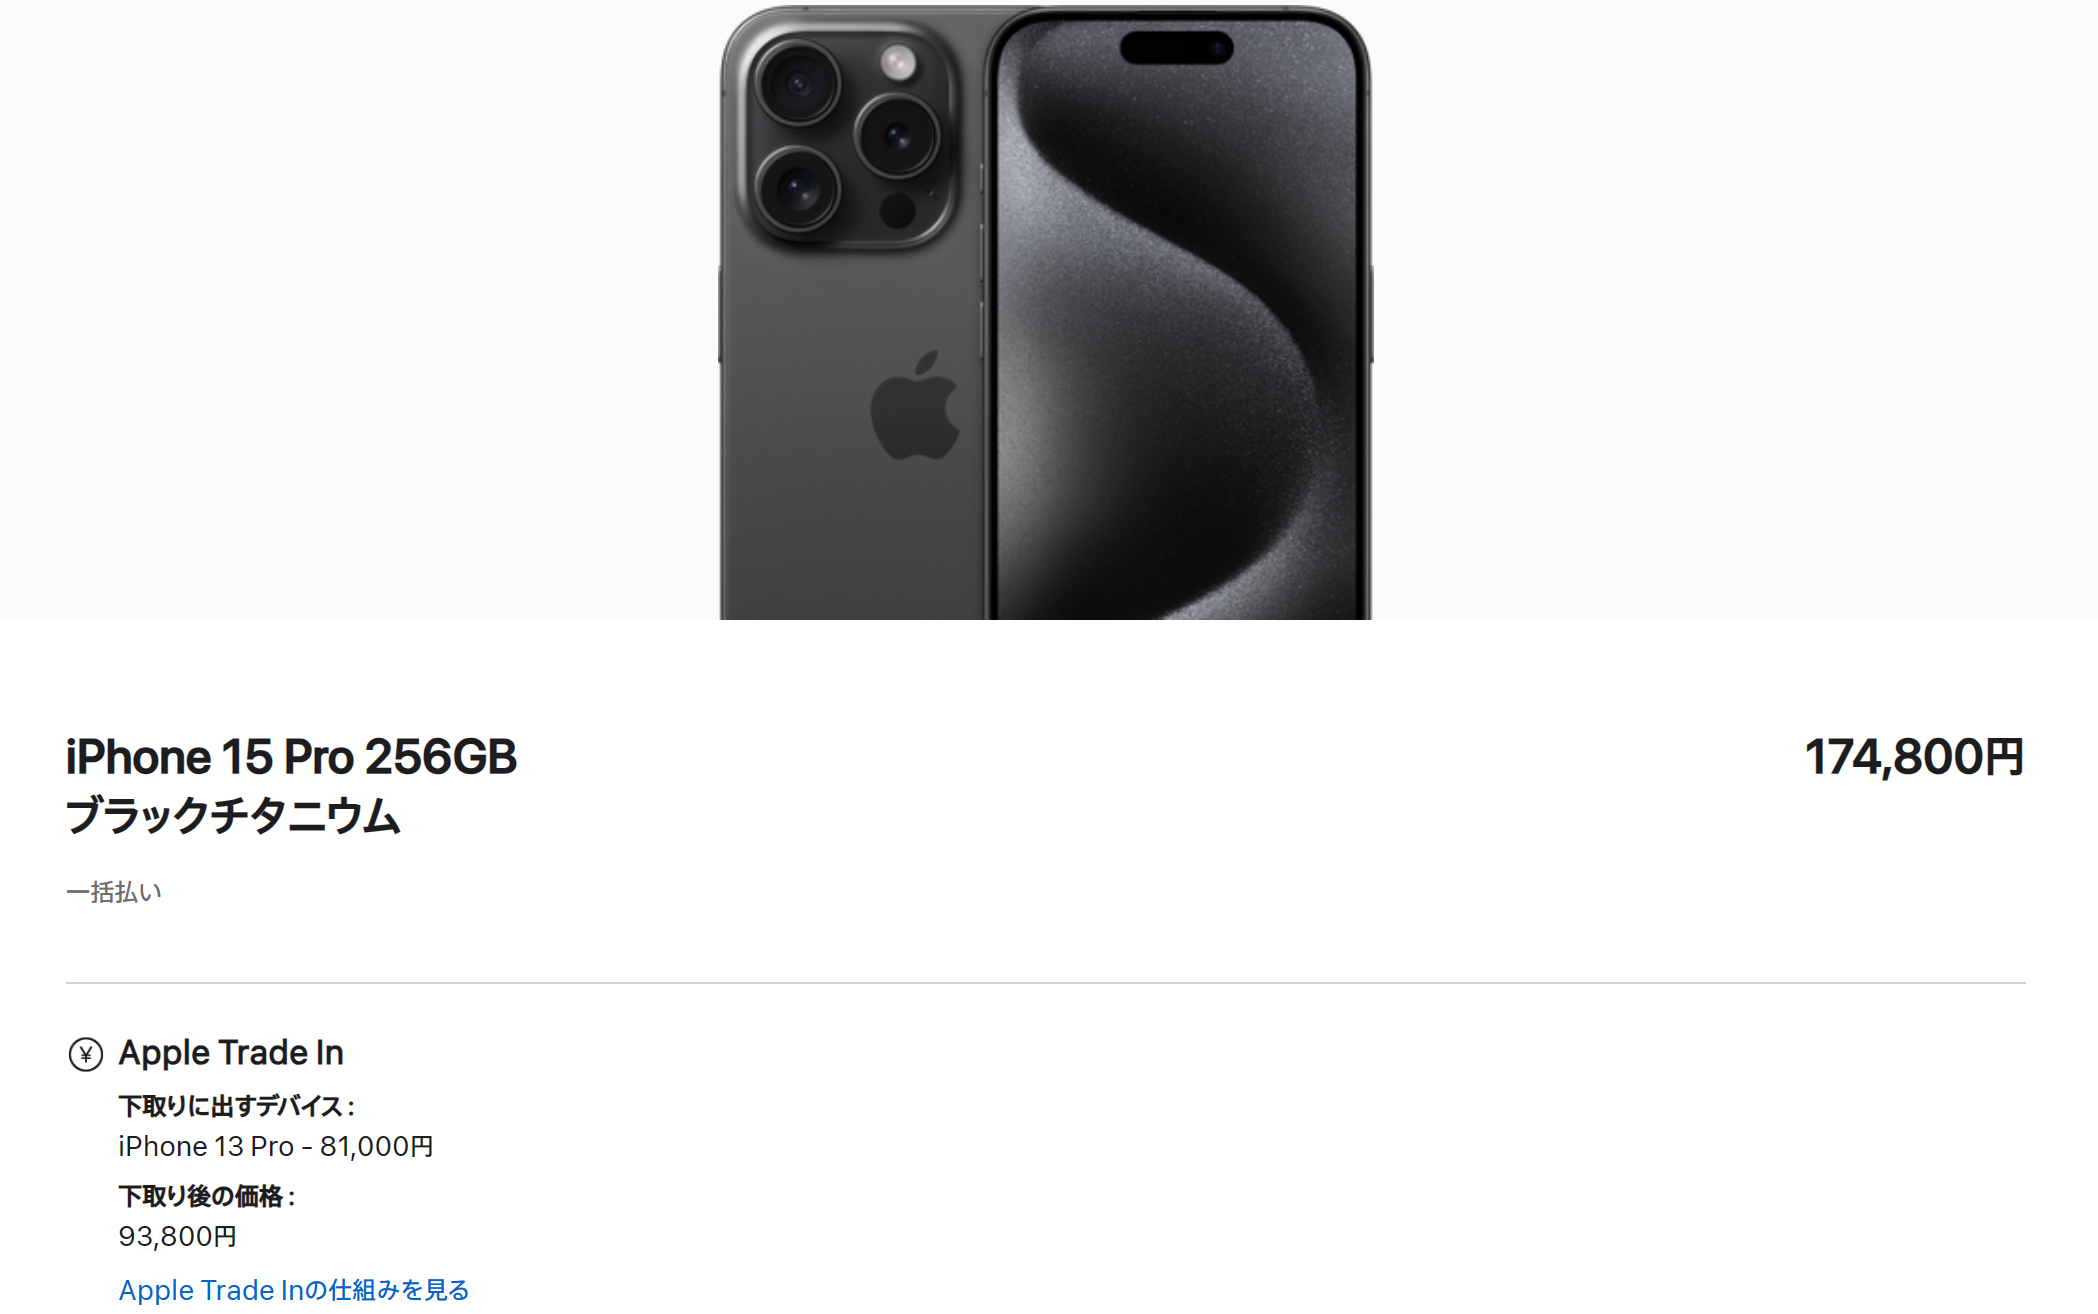Click the 下取りに出すデバイス label
Screen dimensions: 2098x1314
point(237,1106)
